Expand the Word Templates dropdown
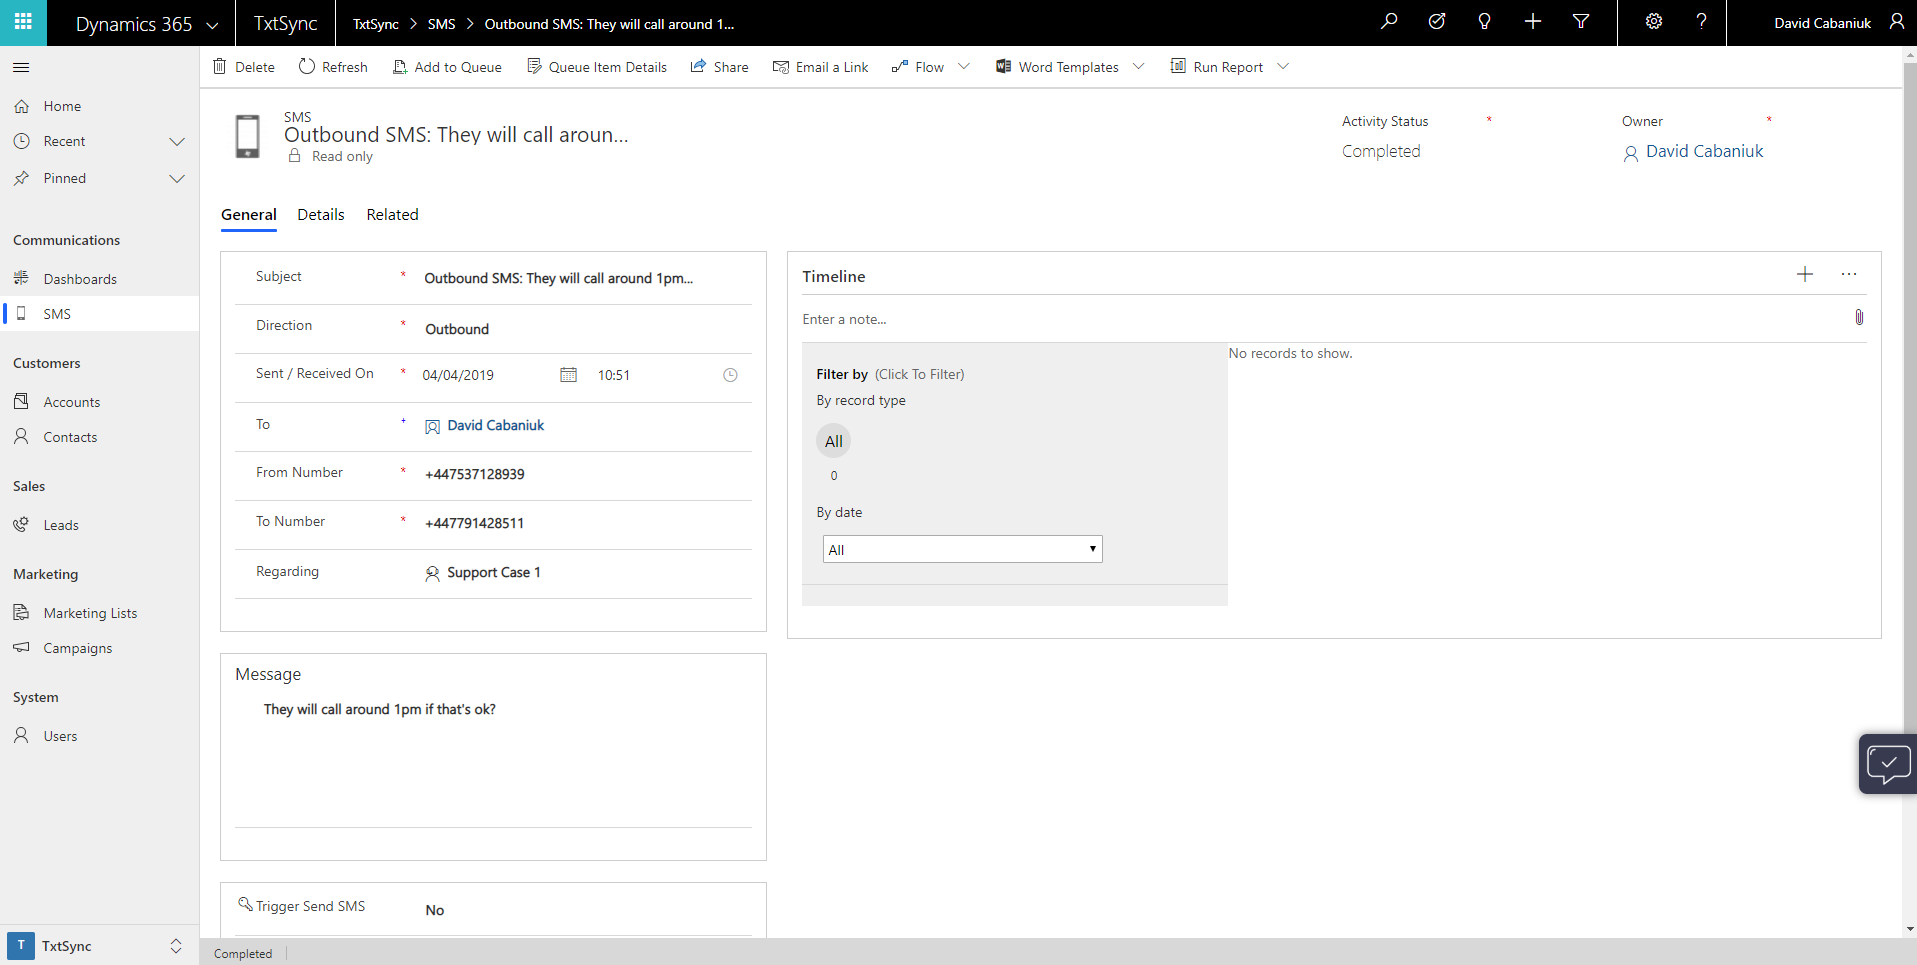 coord(1138,67)
